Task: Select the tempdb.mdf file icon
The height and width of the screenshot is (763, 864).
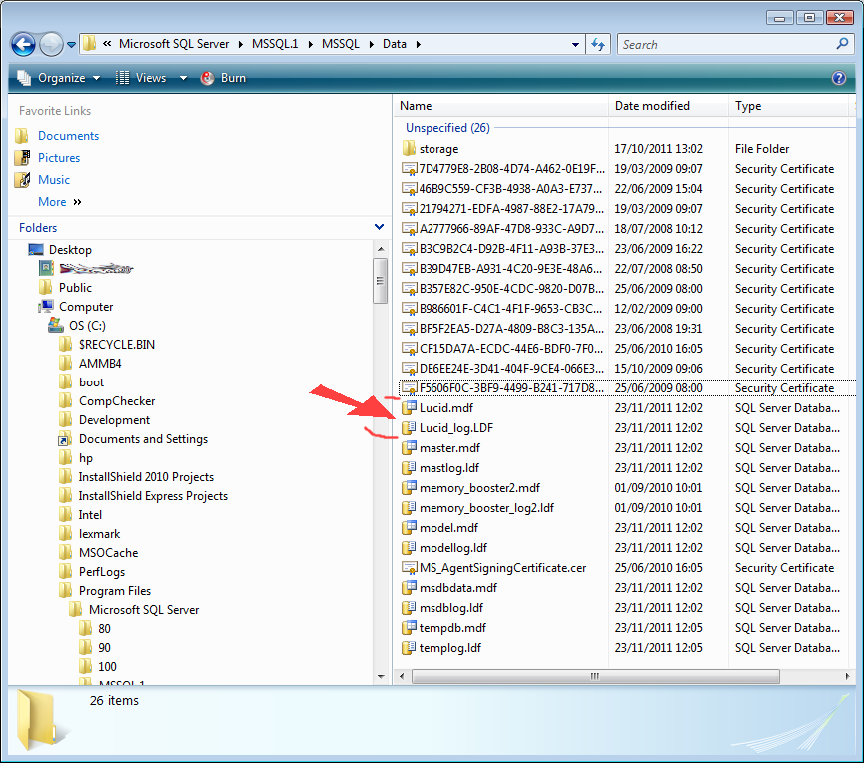Action: tap(409, 627)
